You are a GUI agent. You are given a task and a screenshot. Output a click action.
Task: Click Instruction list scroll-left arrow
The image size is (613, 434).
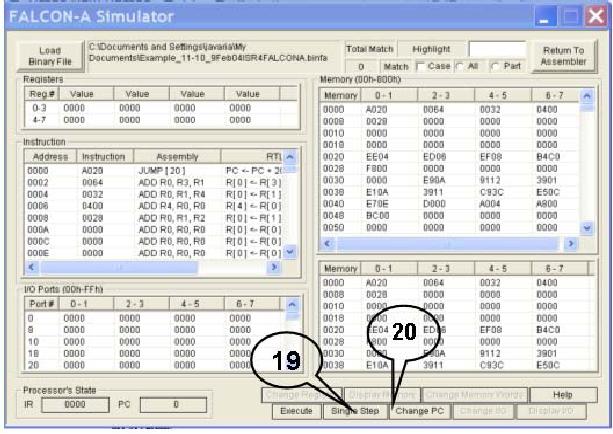[x=32, y=267]
